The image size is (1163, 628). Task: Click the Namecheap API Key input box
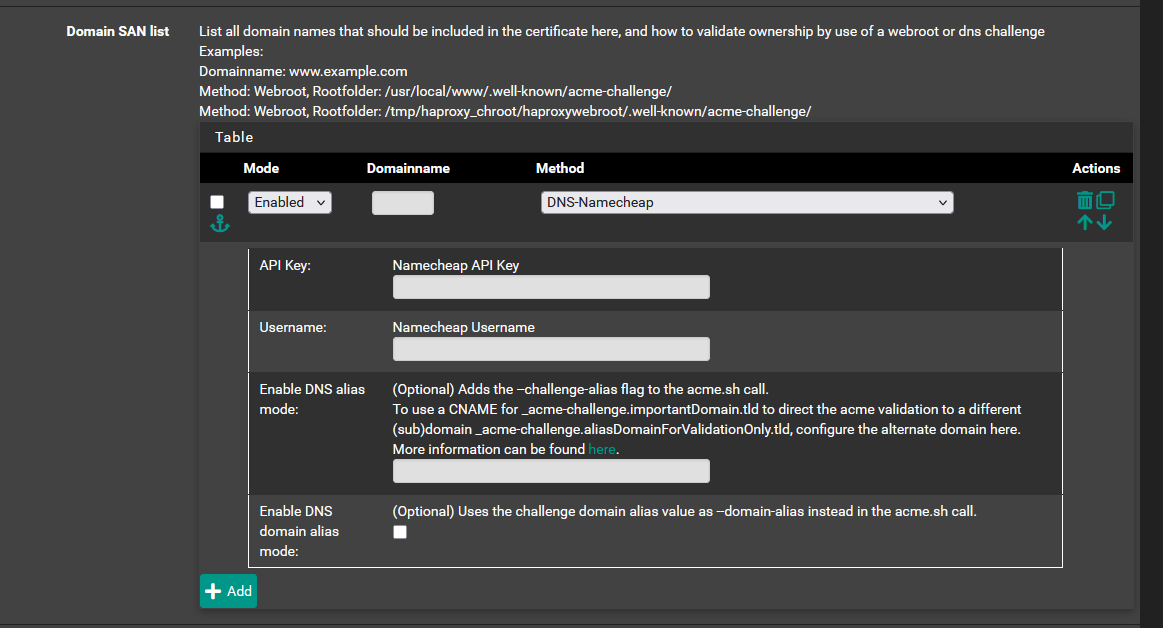click(x=550, y=287)
